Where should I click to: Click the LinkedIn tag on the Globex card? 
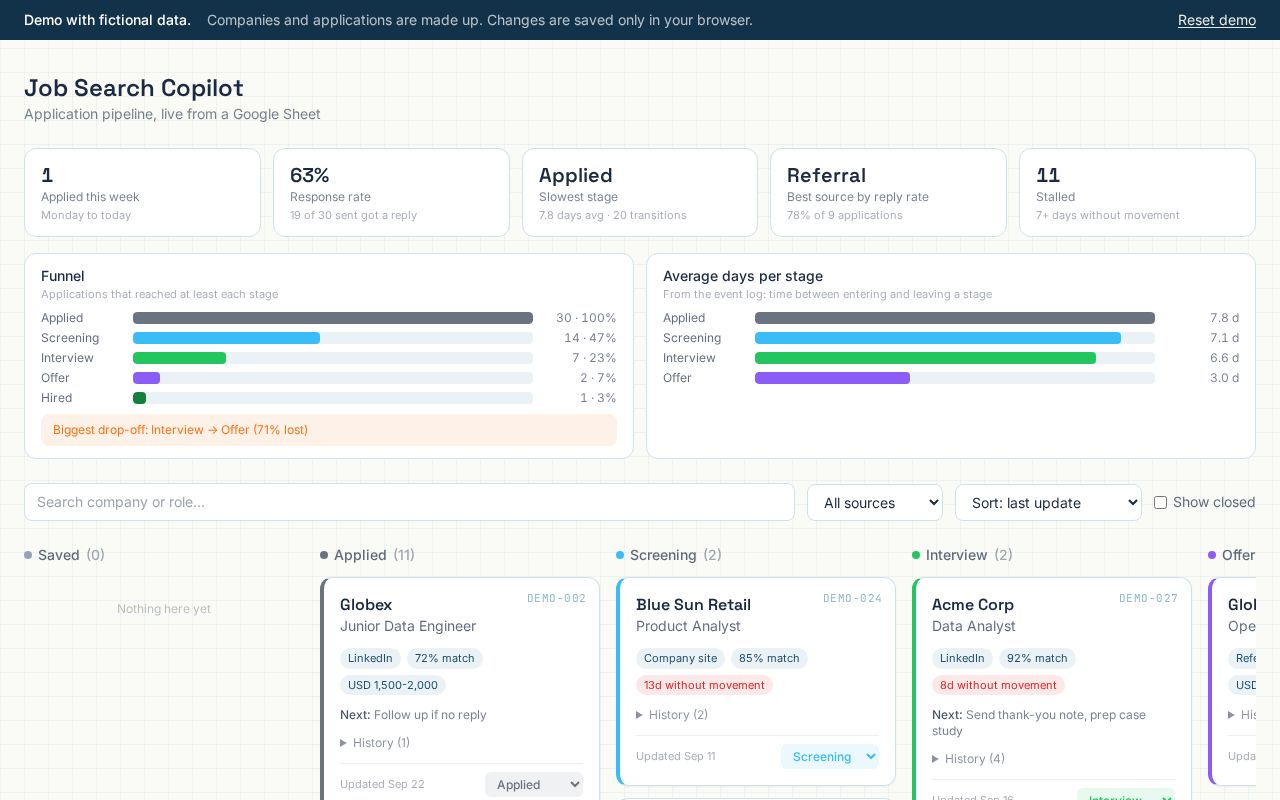370,658
